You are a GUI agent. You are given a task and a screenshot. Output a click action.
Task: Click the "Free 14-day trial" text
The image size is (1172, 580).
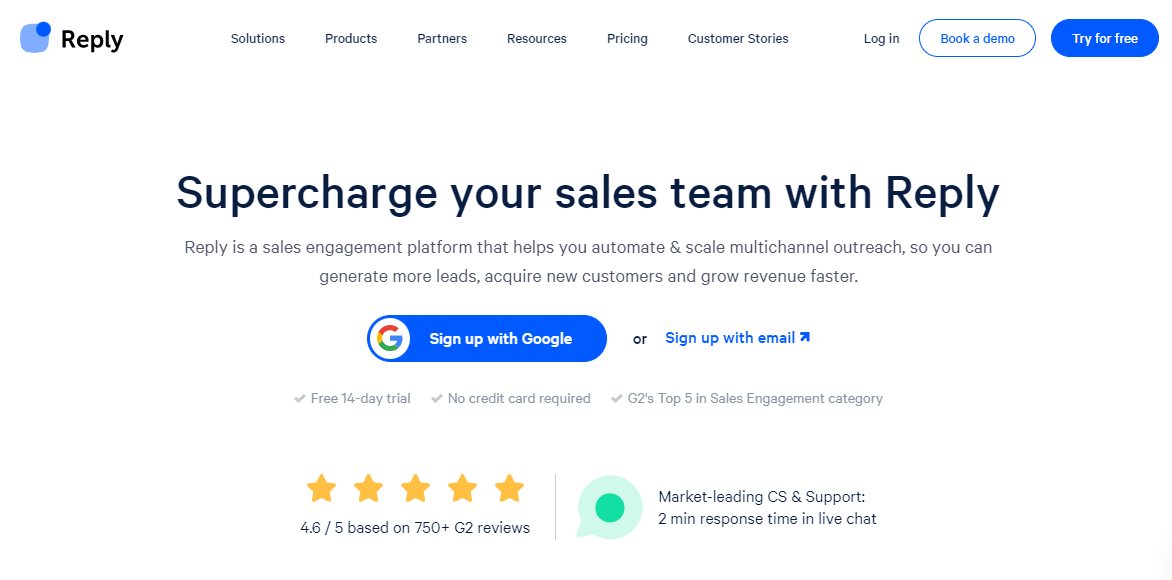click(x=360, y=398)
